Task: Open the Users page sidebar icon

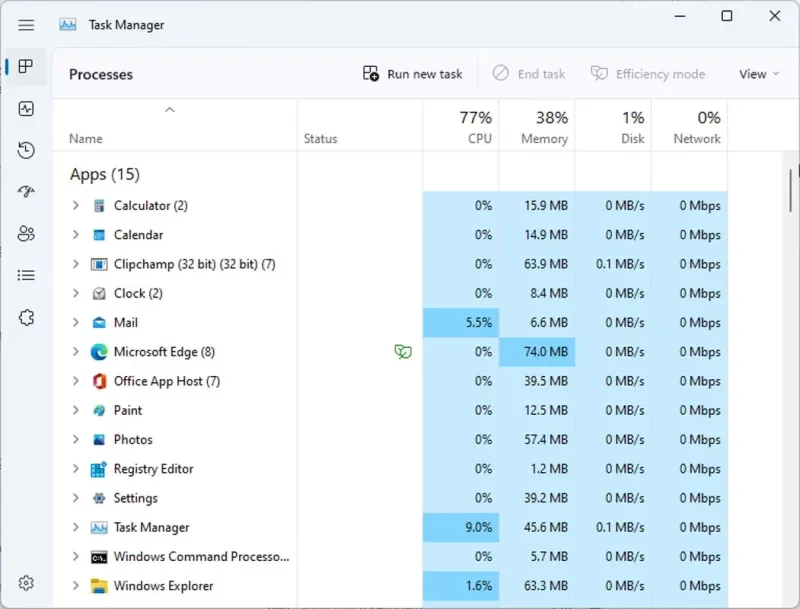Action: (26, 234)
